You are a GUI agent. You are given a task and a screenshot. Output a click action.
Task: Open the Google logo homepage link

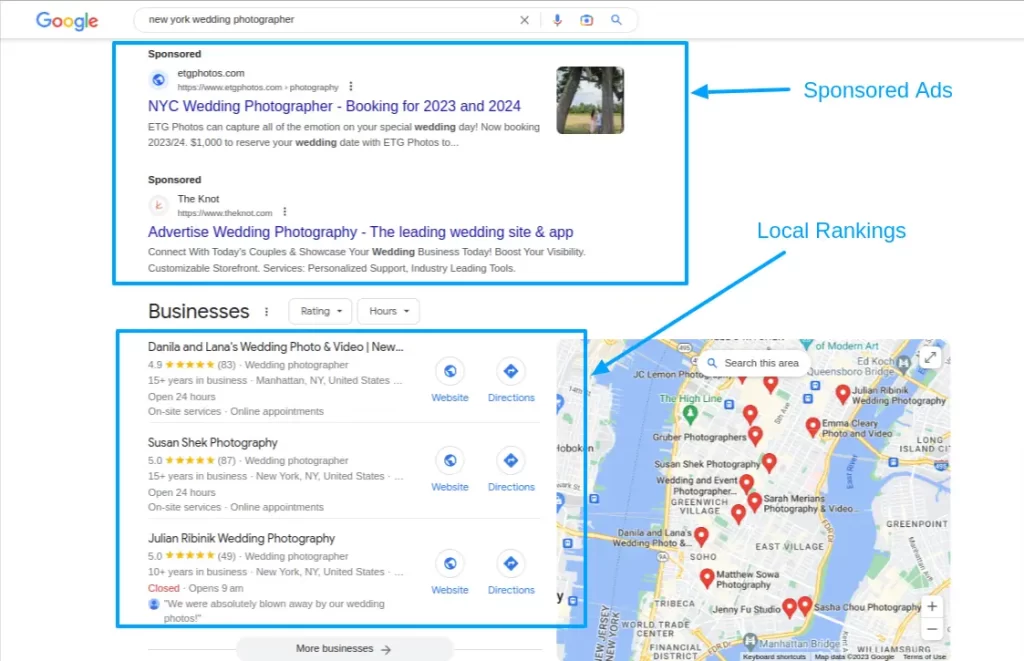pos(67,20)
